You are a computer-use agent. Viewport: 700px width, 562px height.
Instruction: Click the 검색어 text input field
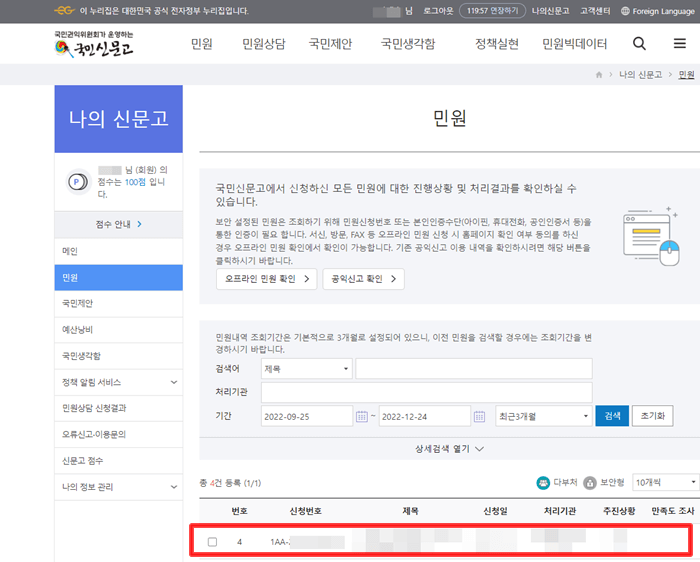[x=474, y=369]
